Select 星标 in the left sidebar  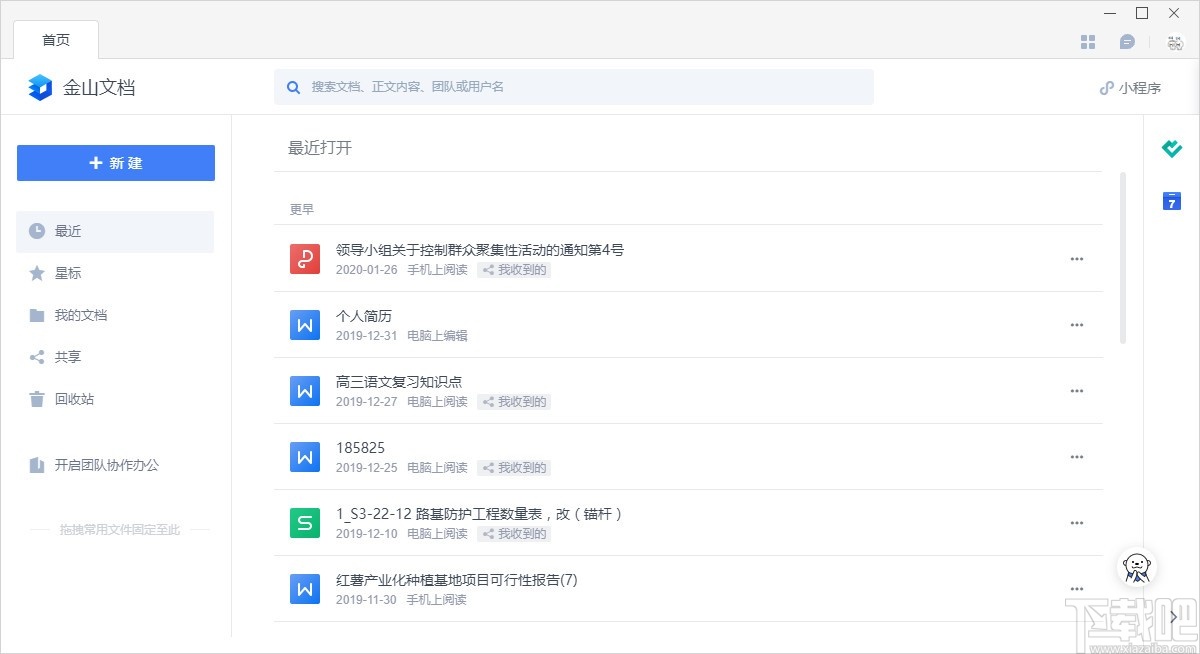(x=67, y=273)
